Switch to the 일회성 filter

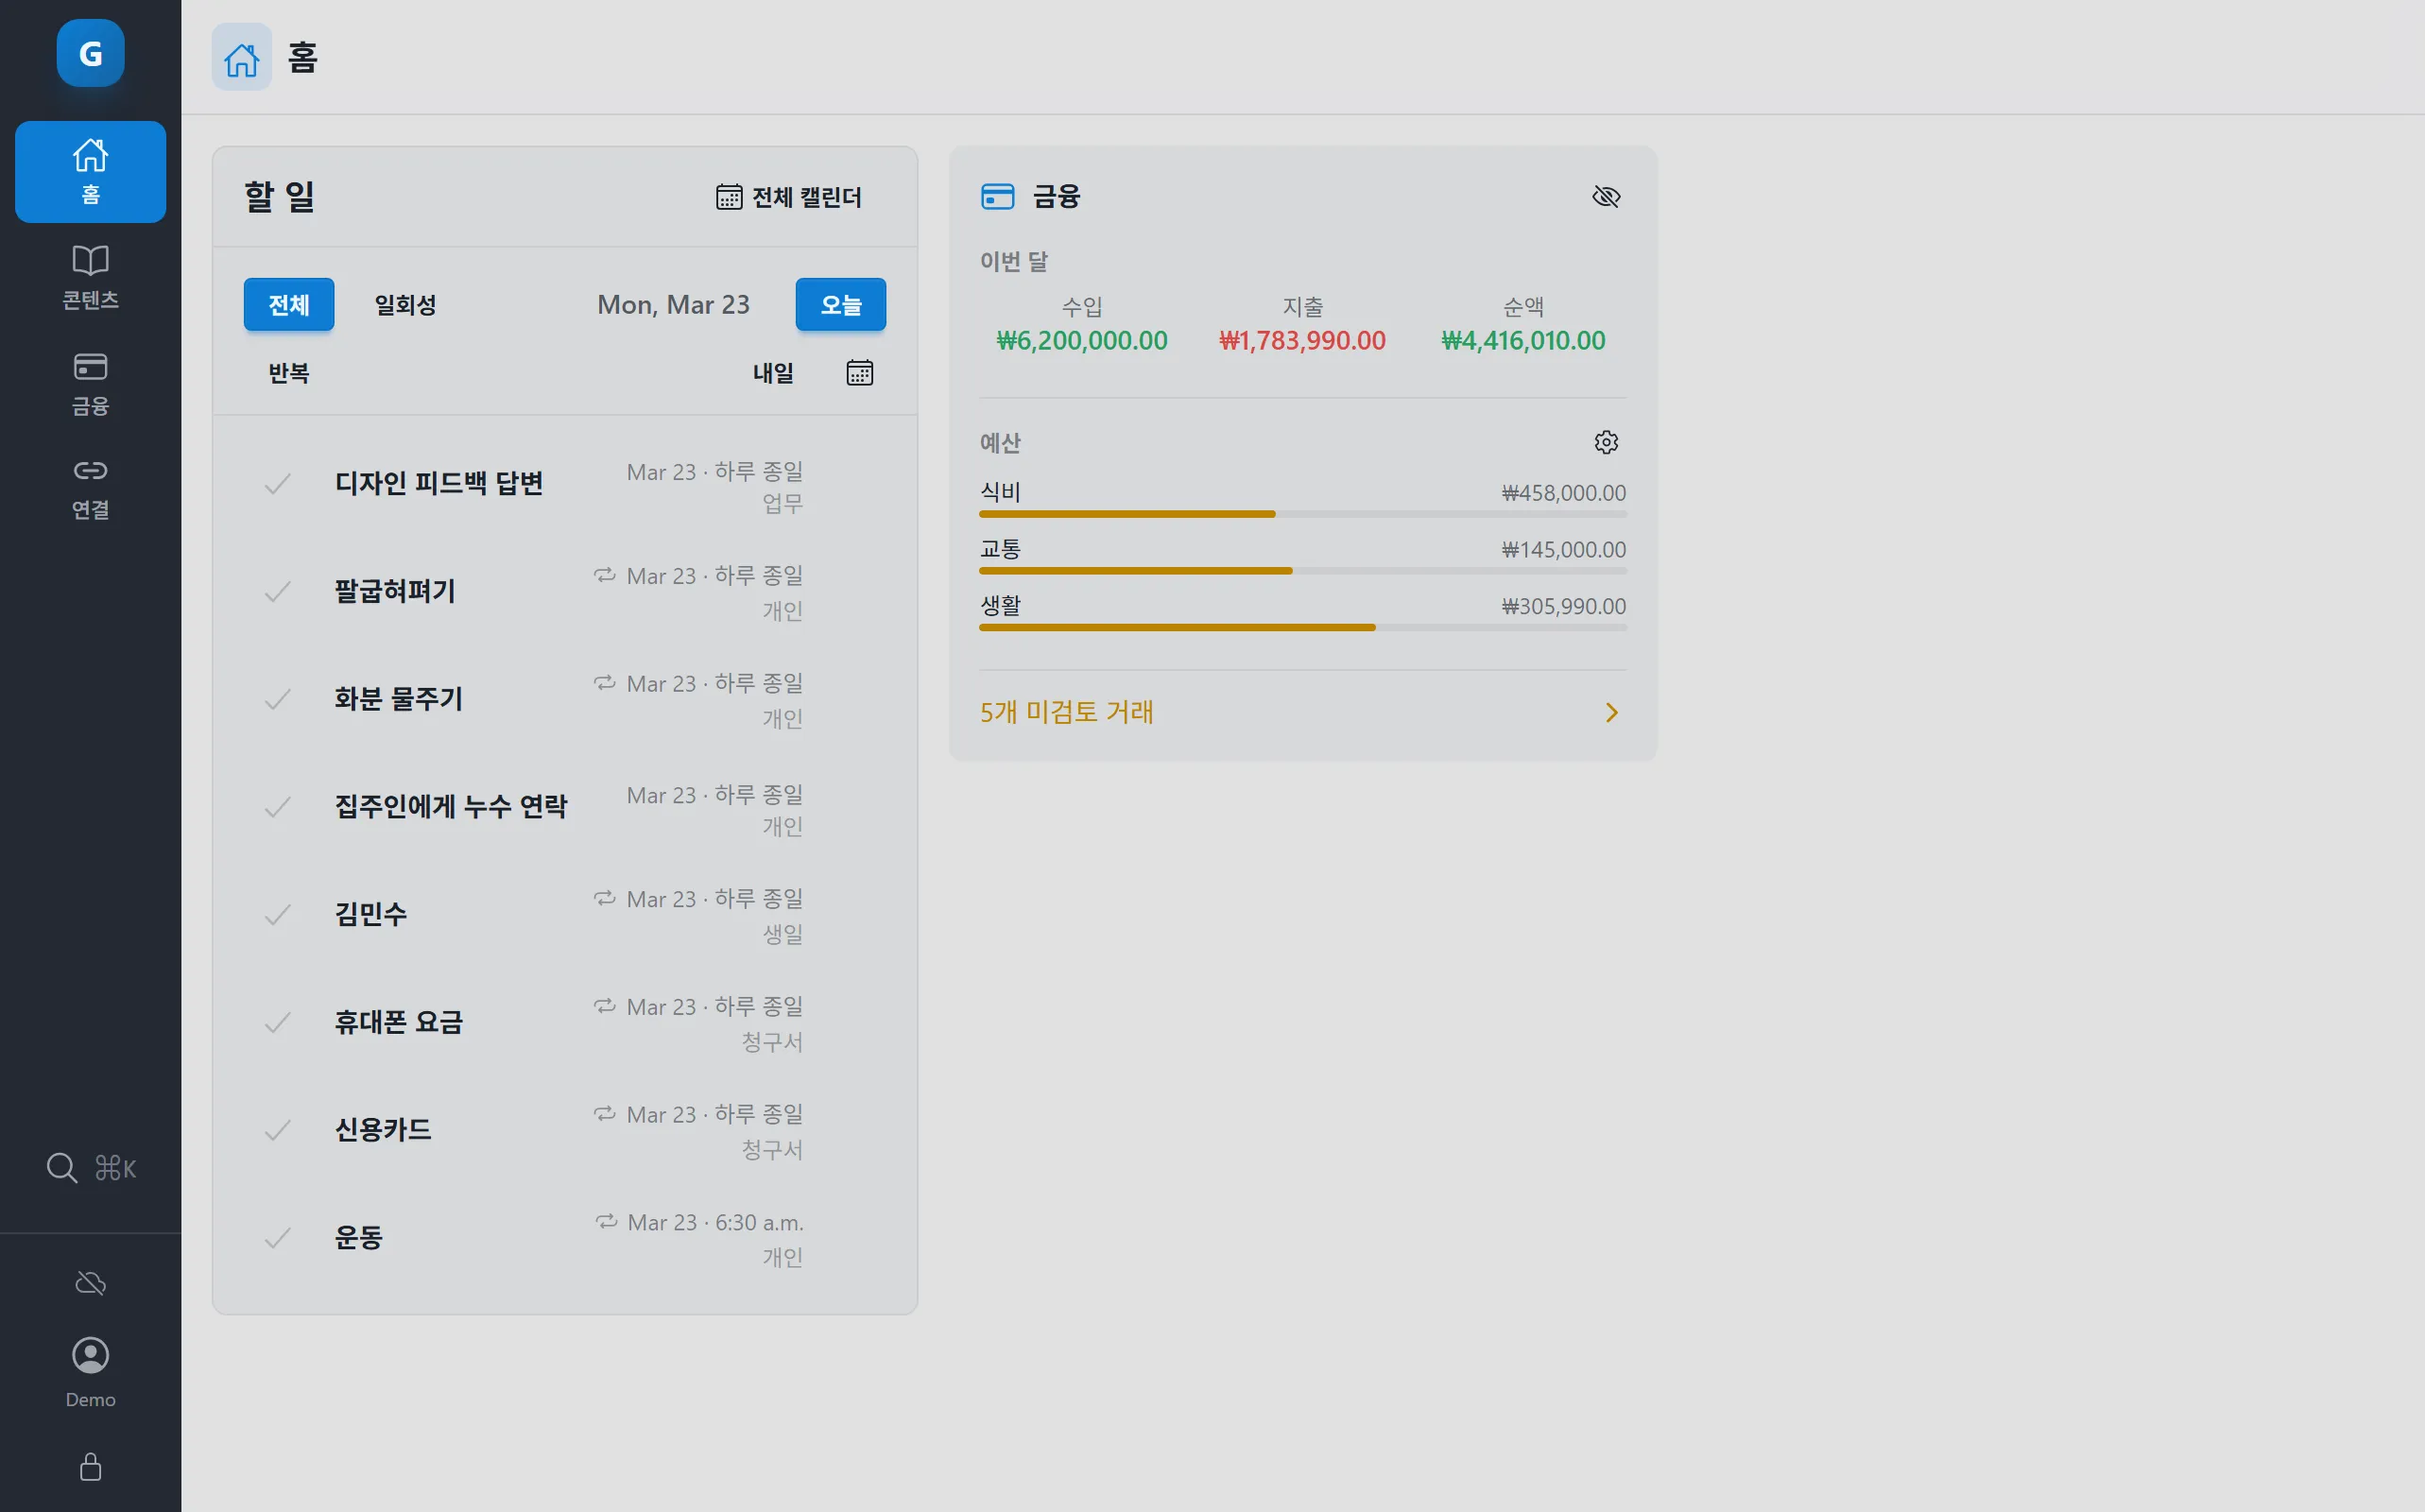(404, 304)
